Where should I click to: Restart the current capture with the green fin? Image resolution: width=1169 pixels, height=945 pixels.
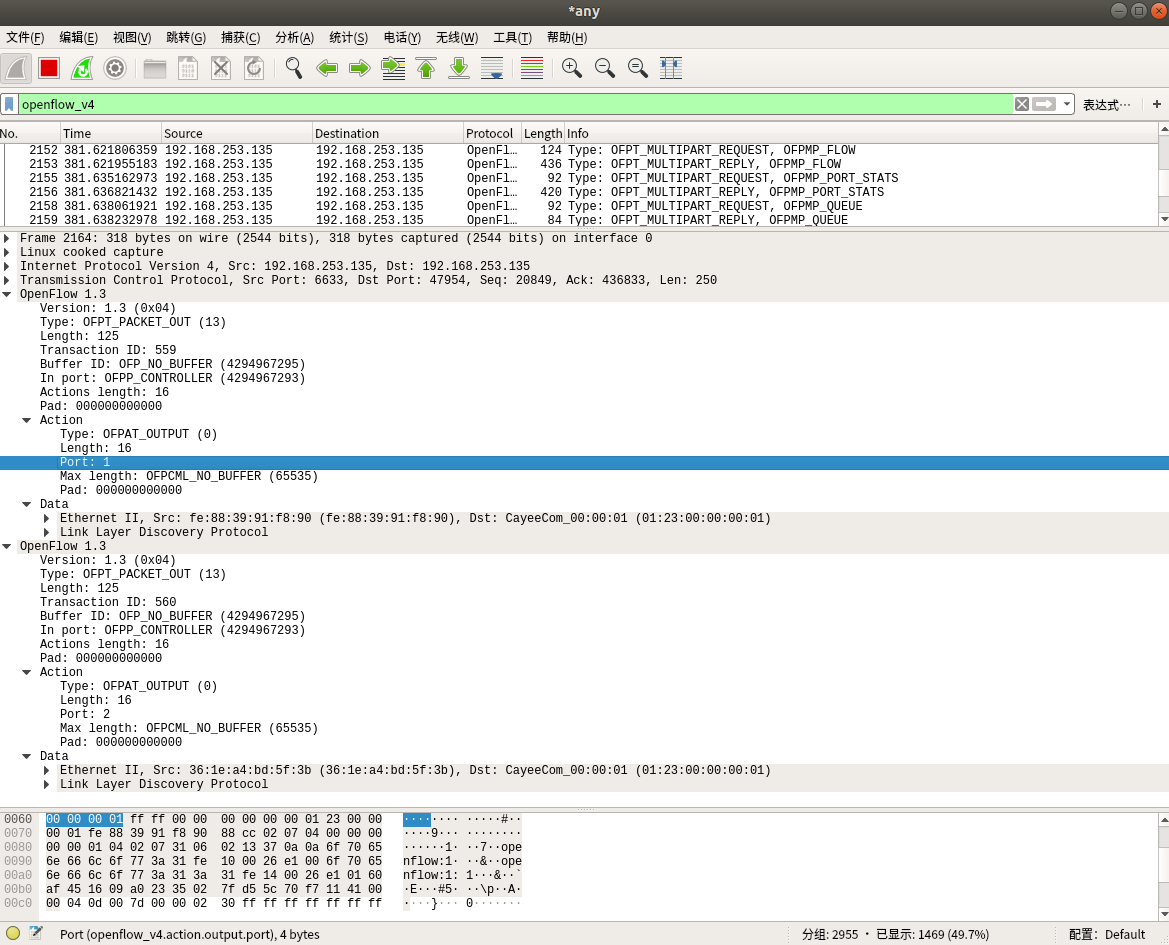[82, 69]
